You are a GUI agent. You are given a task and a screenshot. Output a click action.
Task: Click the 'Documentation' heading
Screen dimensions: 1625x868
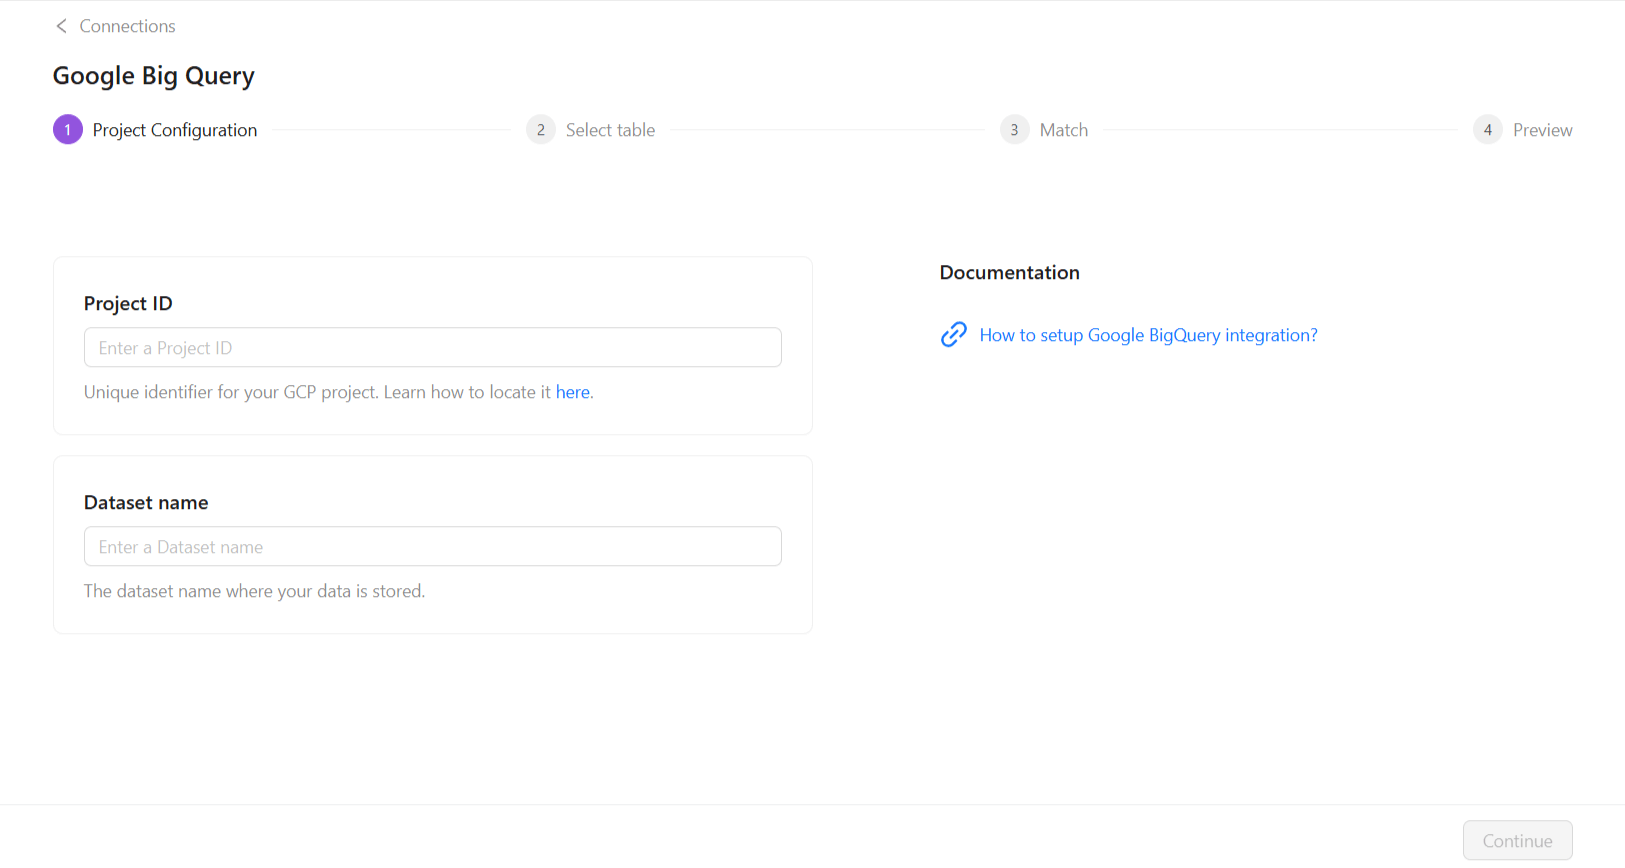tap(1009, 272)
